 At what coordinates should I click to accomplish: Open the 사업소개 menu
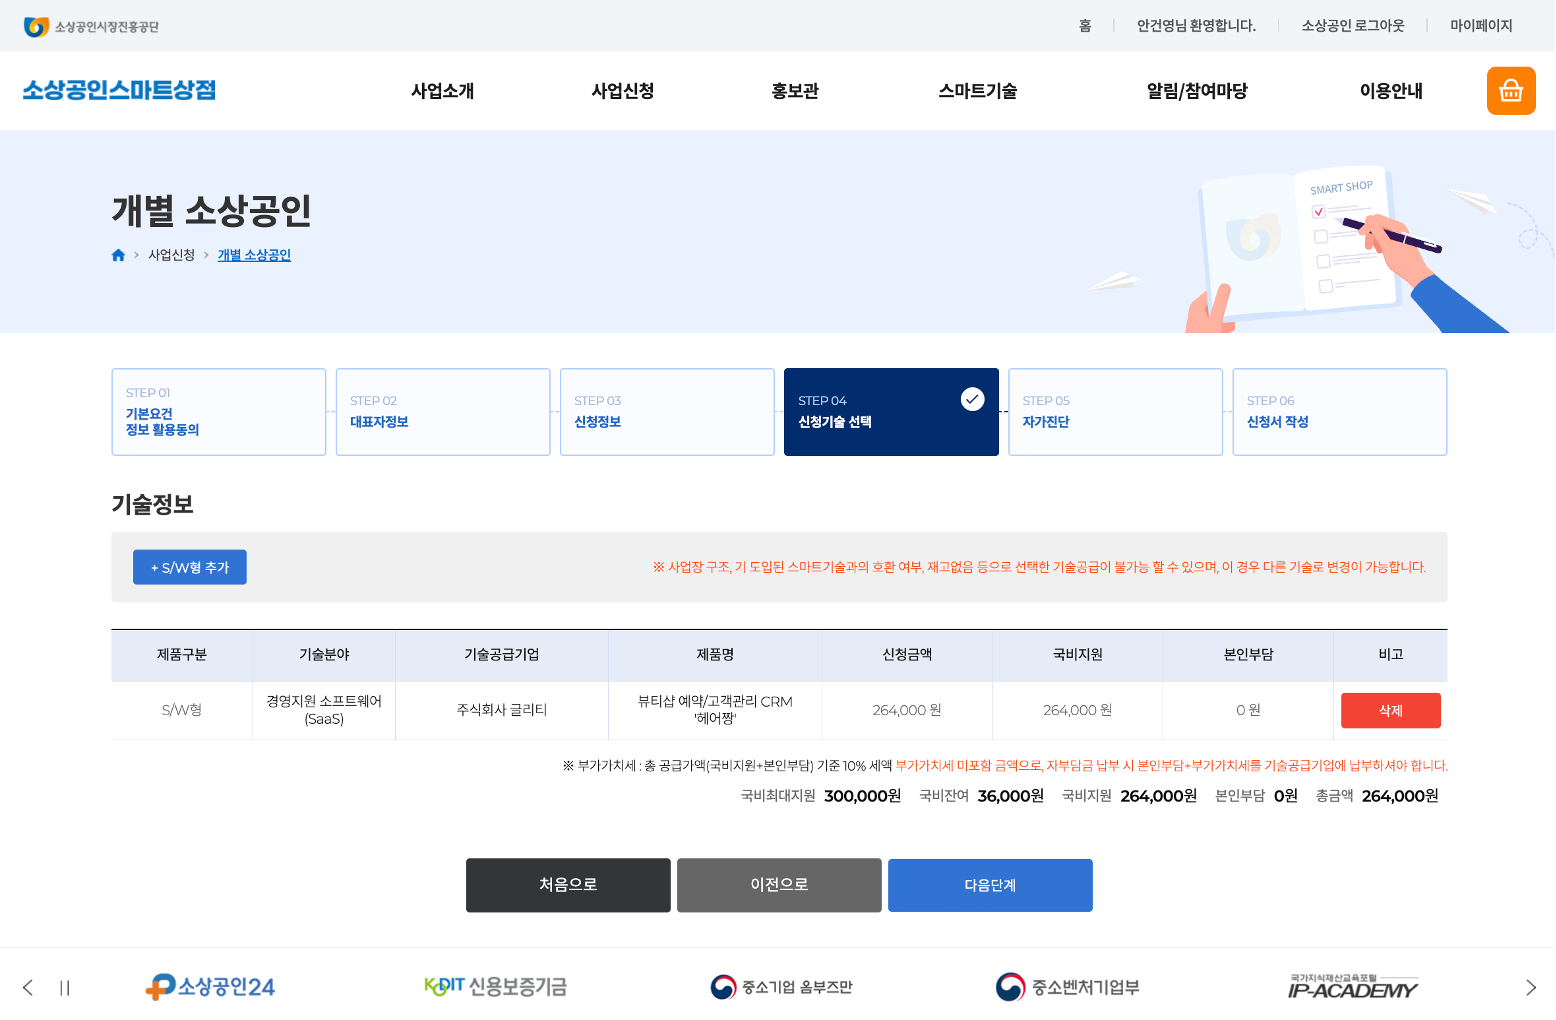tap(442, 91)
